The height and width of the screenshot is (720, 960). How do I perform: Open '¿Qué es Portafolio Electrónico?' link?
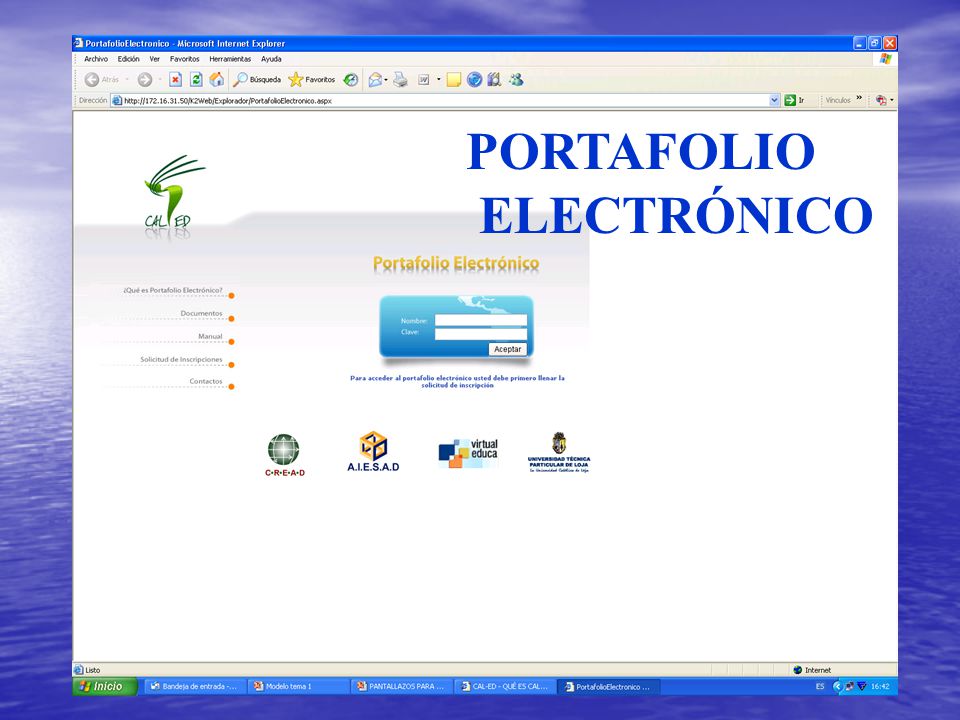tap(173, 290)
